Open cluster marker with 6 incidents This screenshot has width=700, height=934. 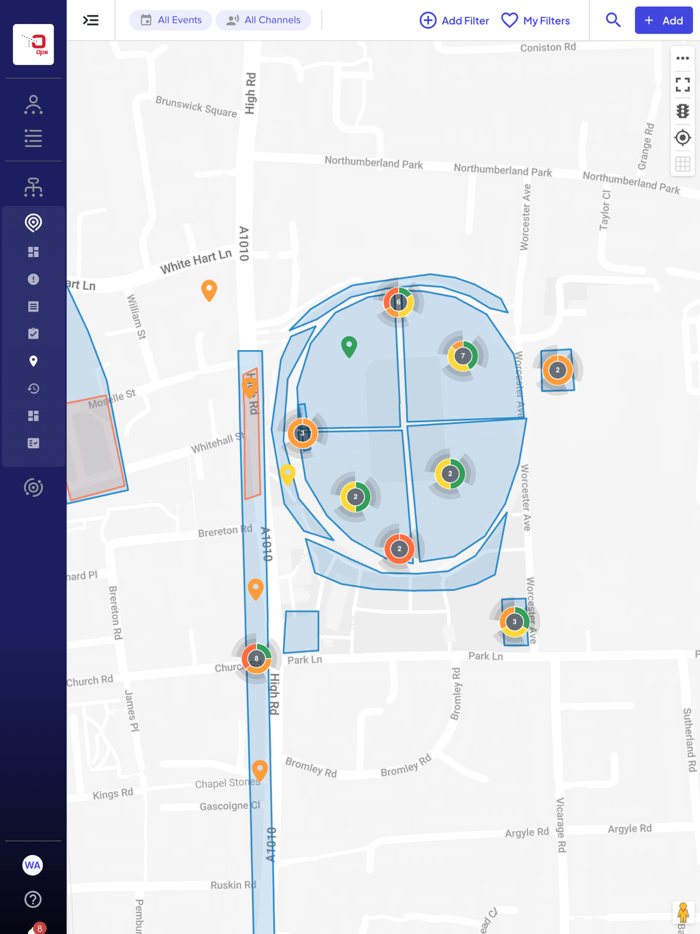[x=399, y=302]
